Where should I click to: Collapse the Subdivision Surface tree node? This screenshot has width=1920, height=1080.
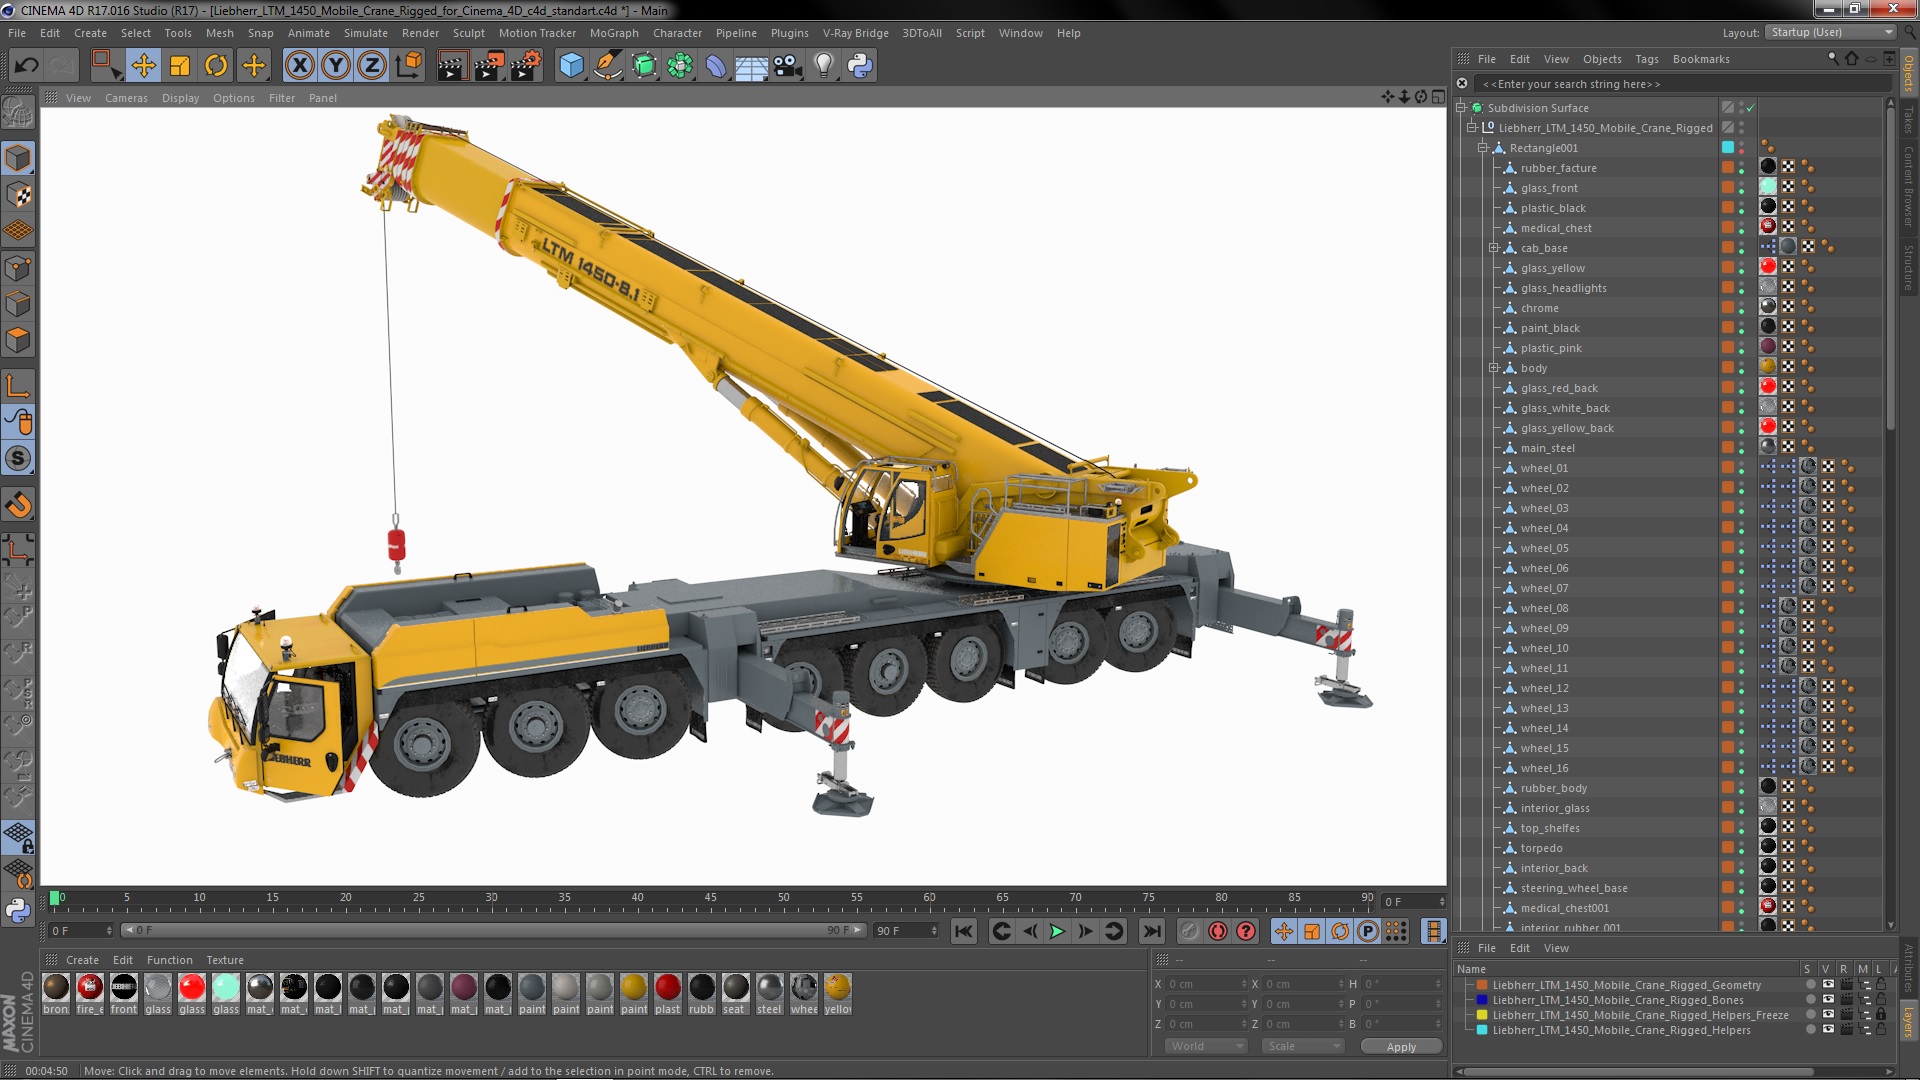1461,108
